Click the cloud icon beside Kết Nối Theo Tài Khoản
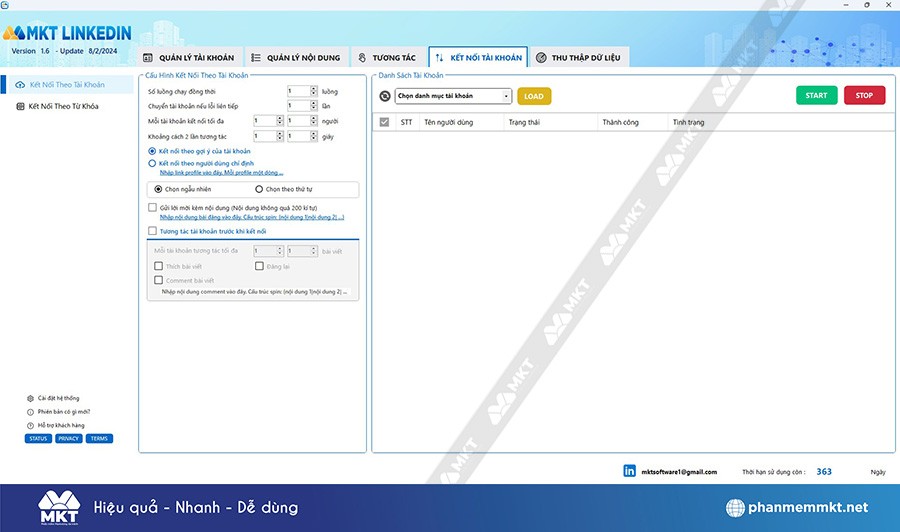This screenshot has height=532, width=900. (x=20, y=85)
